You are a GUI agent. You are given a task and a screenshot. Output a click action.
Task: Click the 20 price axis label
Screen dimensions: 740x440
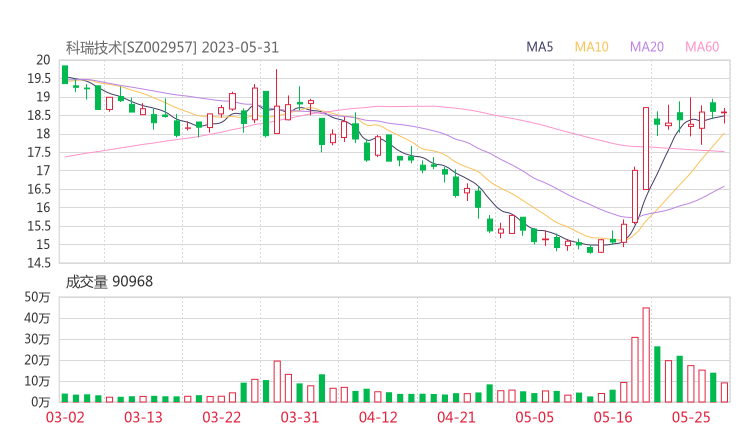43,60
